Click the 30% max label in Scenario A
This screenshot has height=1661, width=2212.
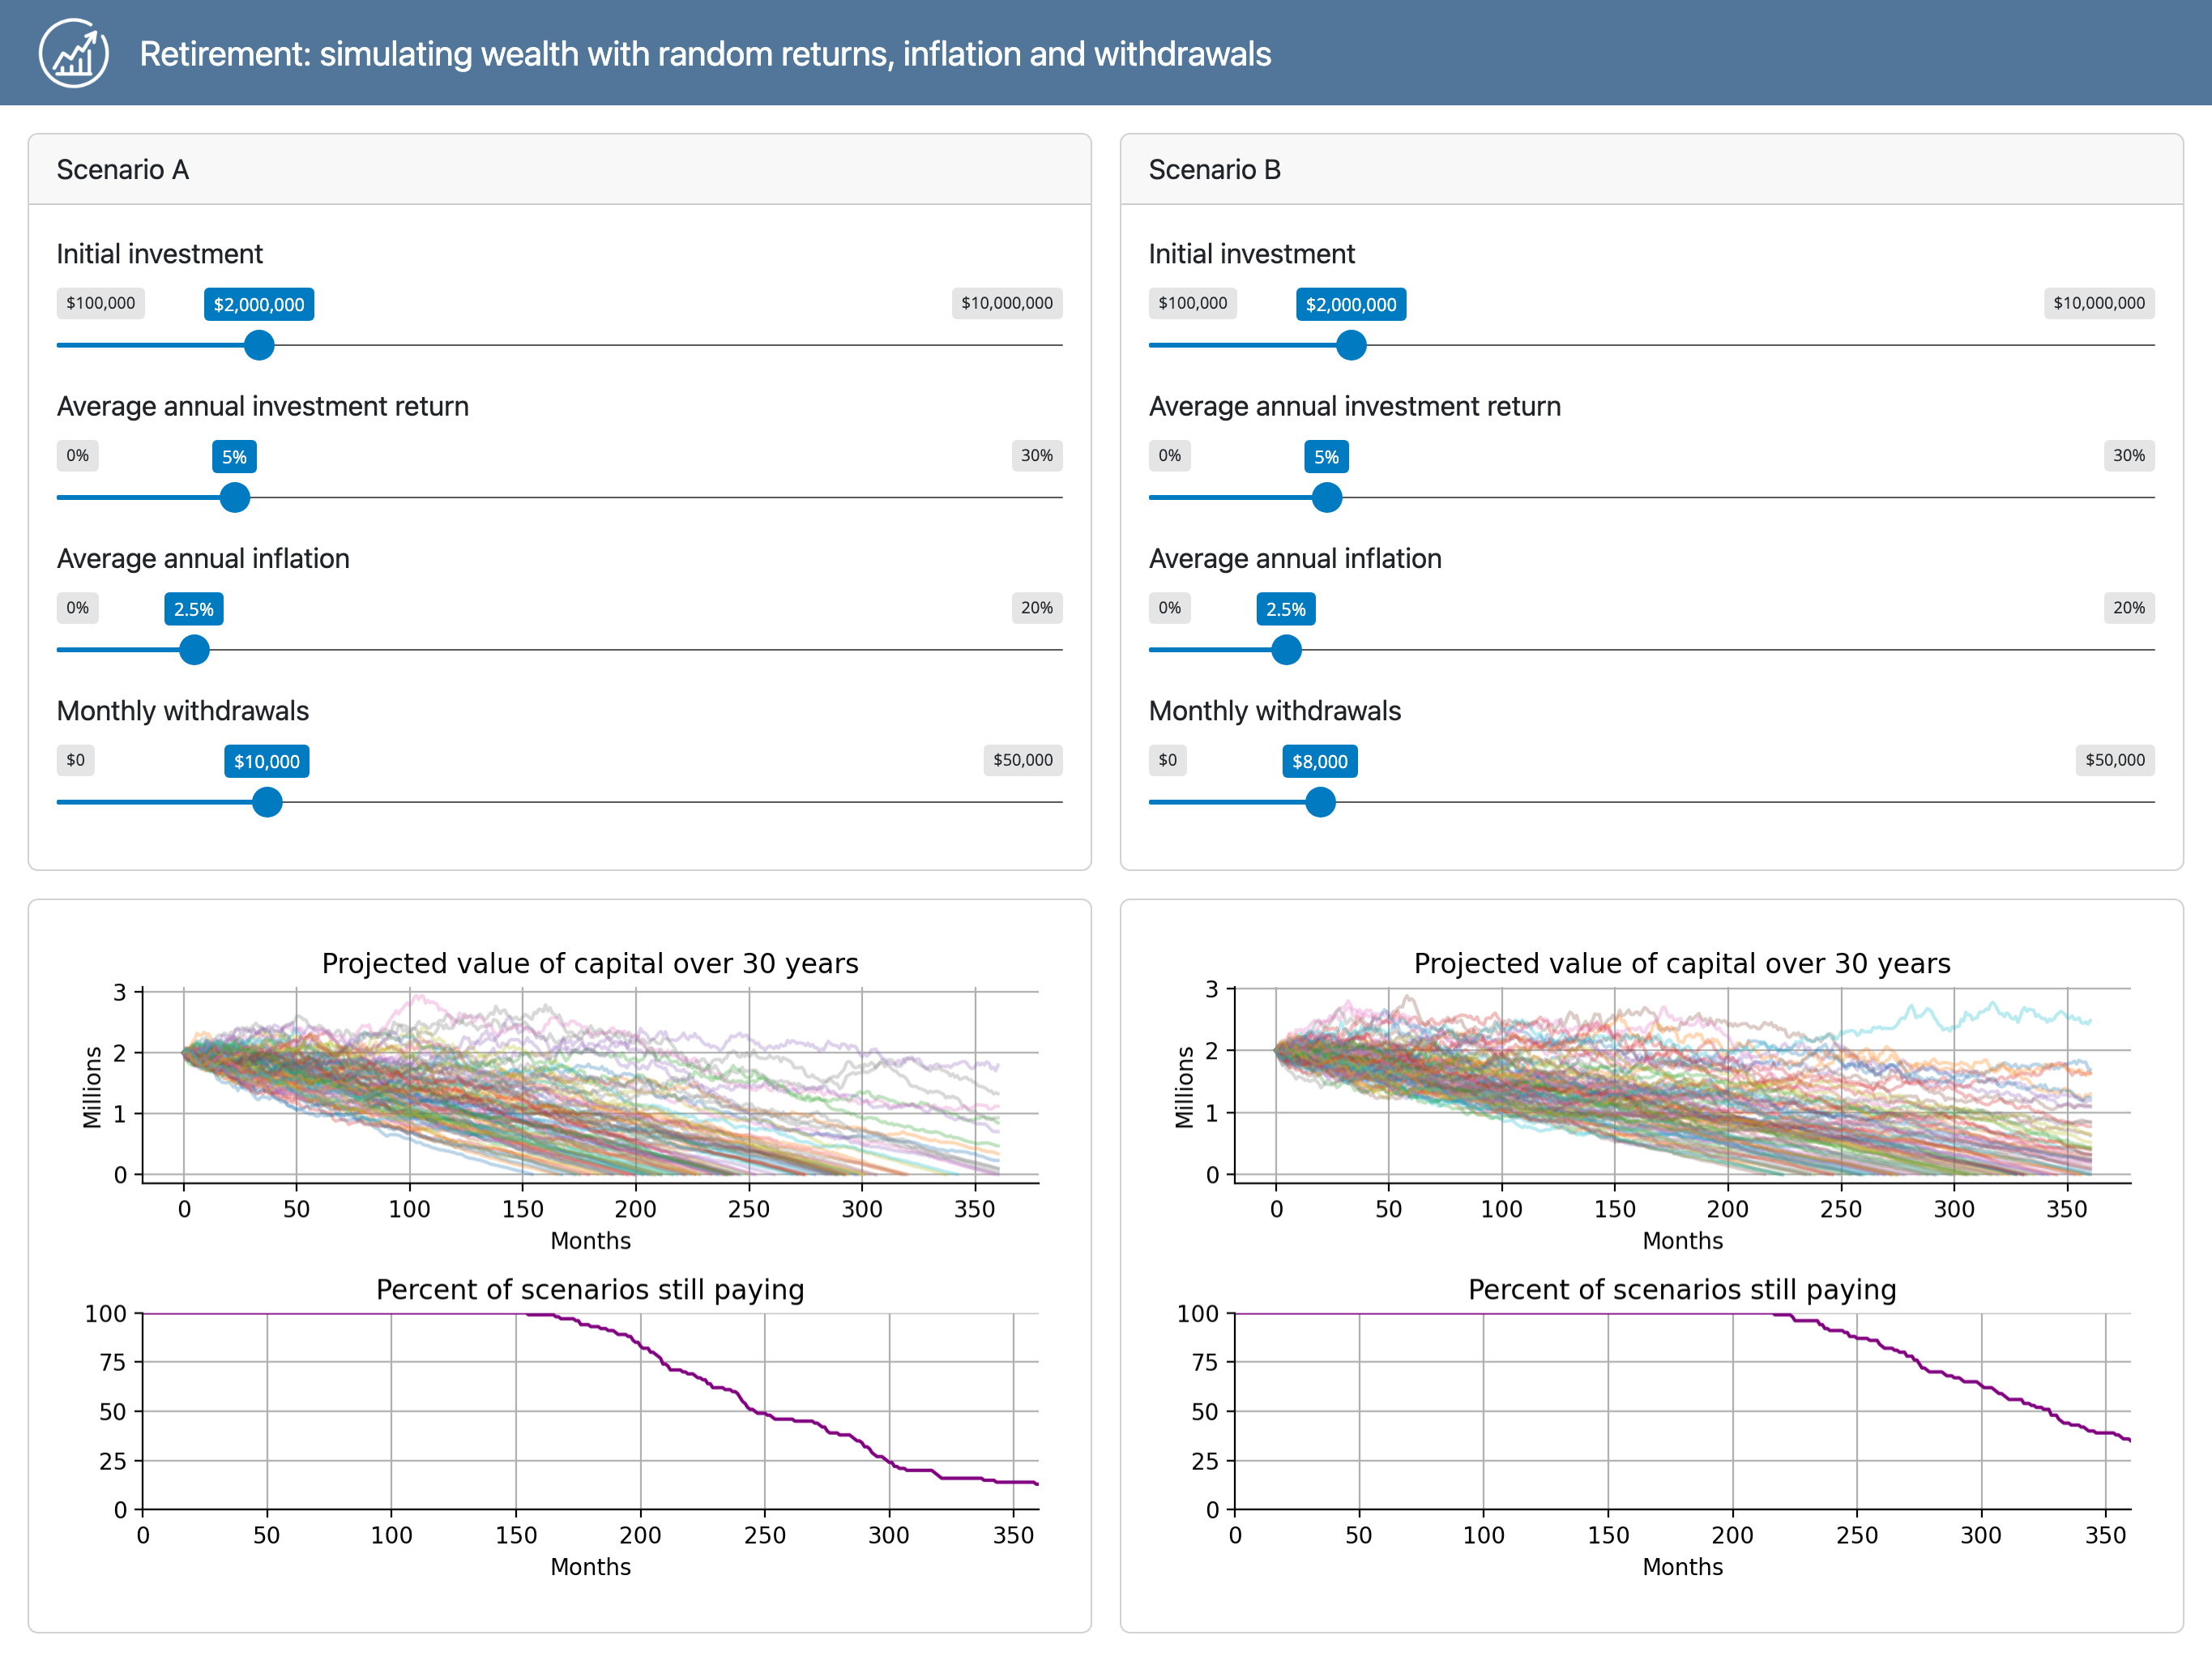[x=1036, y=456]
